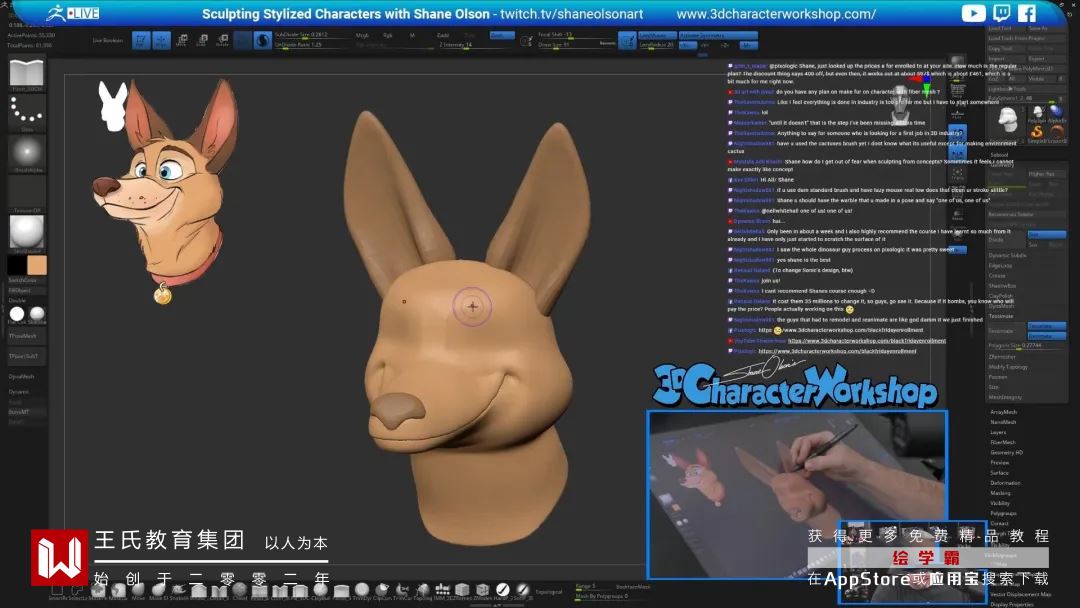
Task: Click the Sculptris Pro icon
Action: (x=262, y=41)
